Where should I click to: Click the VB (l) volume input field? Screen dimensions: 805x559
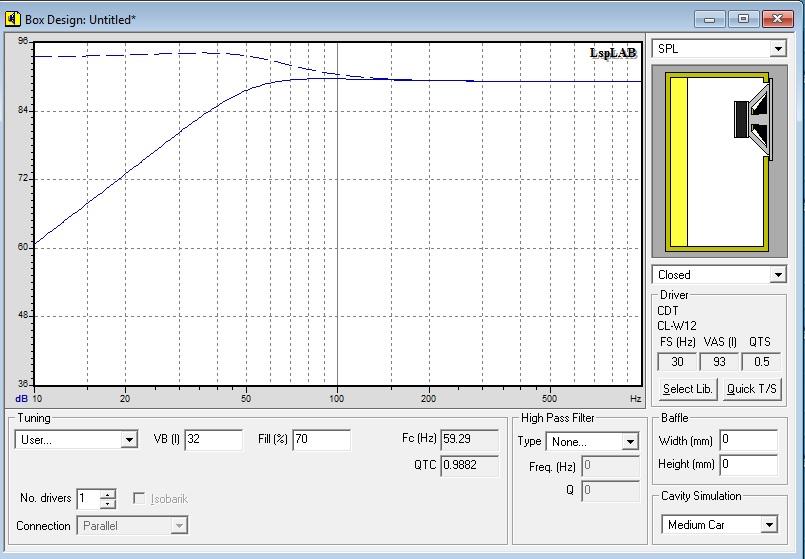213,440
